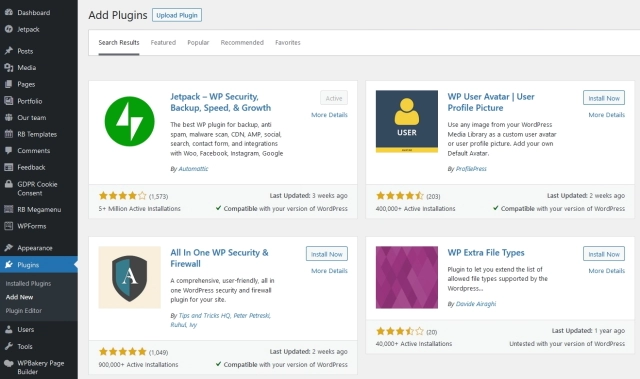
Task: Click the RB Megamenu icon
Action: 9,209
